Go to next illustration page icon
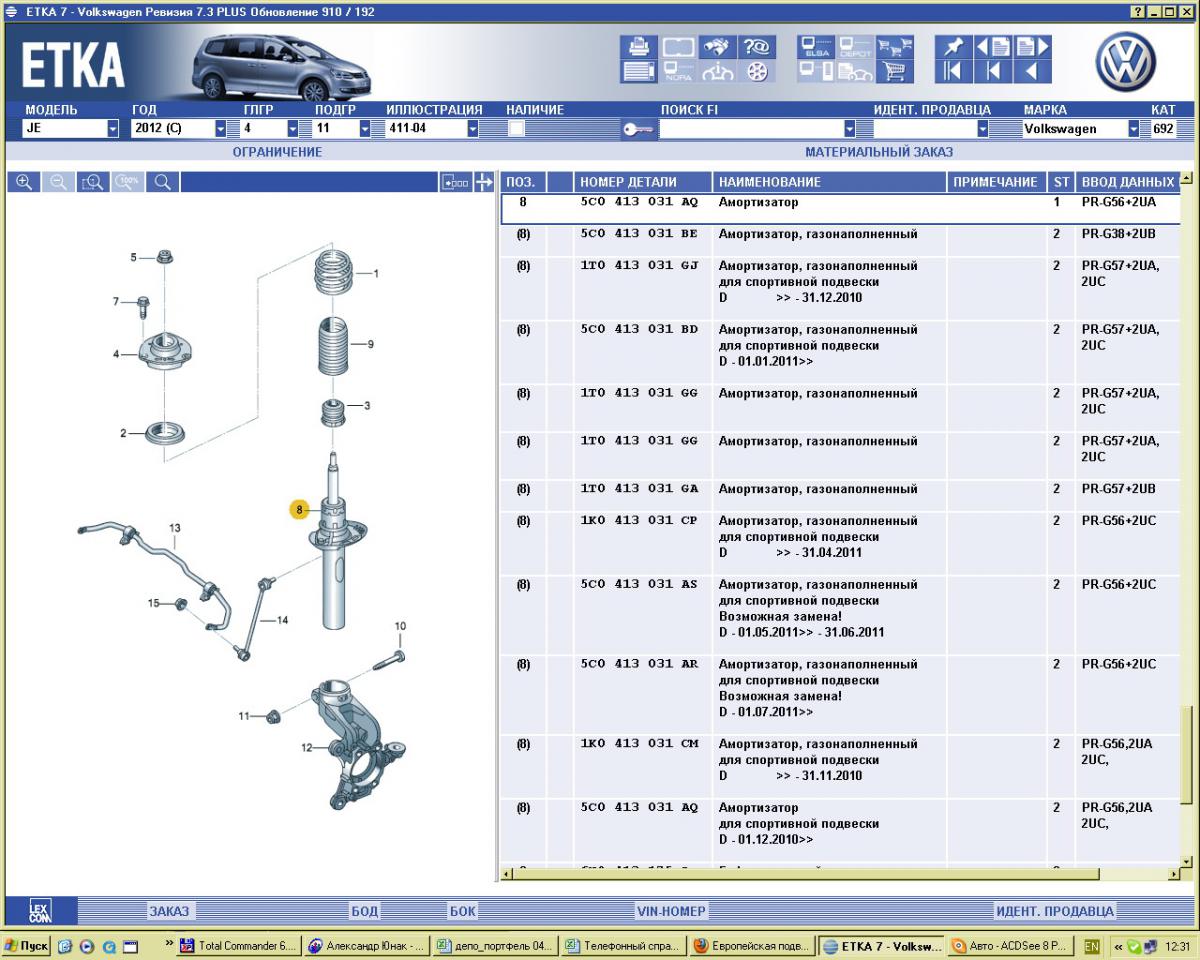Image resolution: width=1200 pixels, height=960 pixels. (x=1032, y=47)
